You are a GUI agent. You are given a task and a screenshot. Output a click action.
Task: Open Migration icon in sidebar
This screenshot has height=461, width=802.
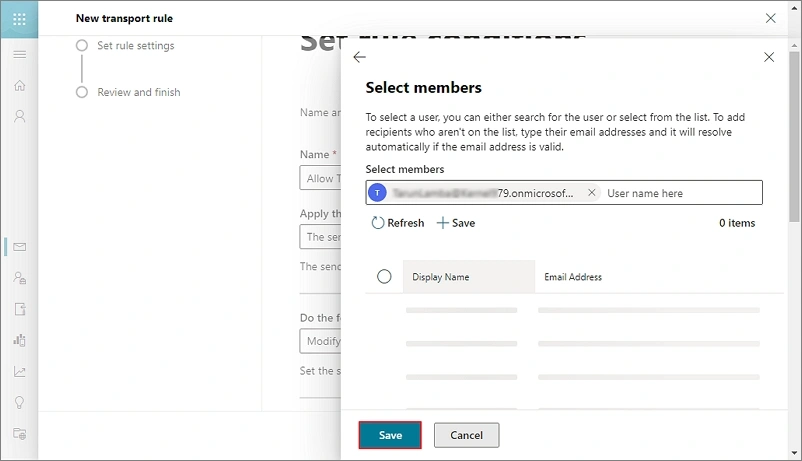pyautogui.click(x=19, y=309)
